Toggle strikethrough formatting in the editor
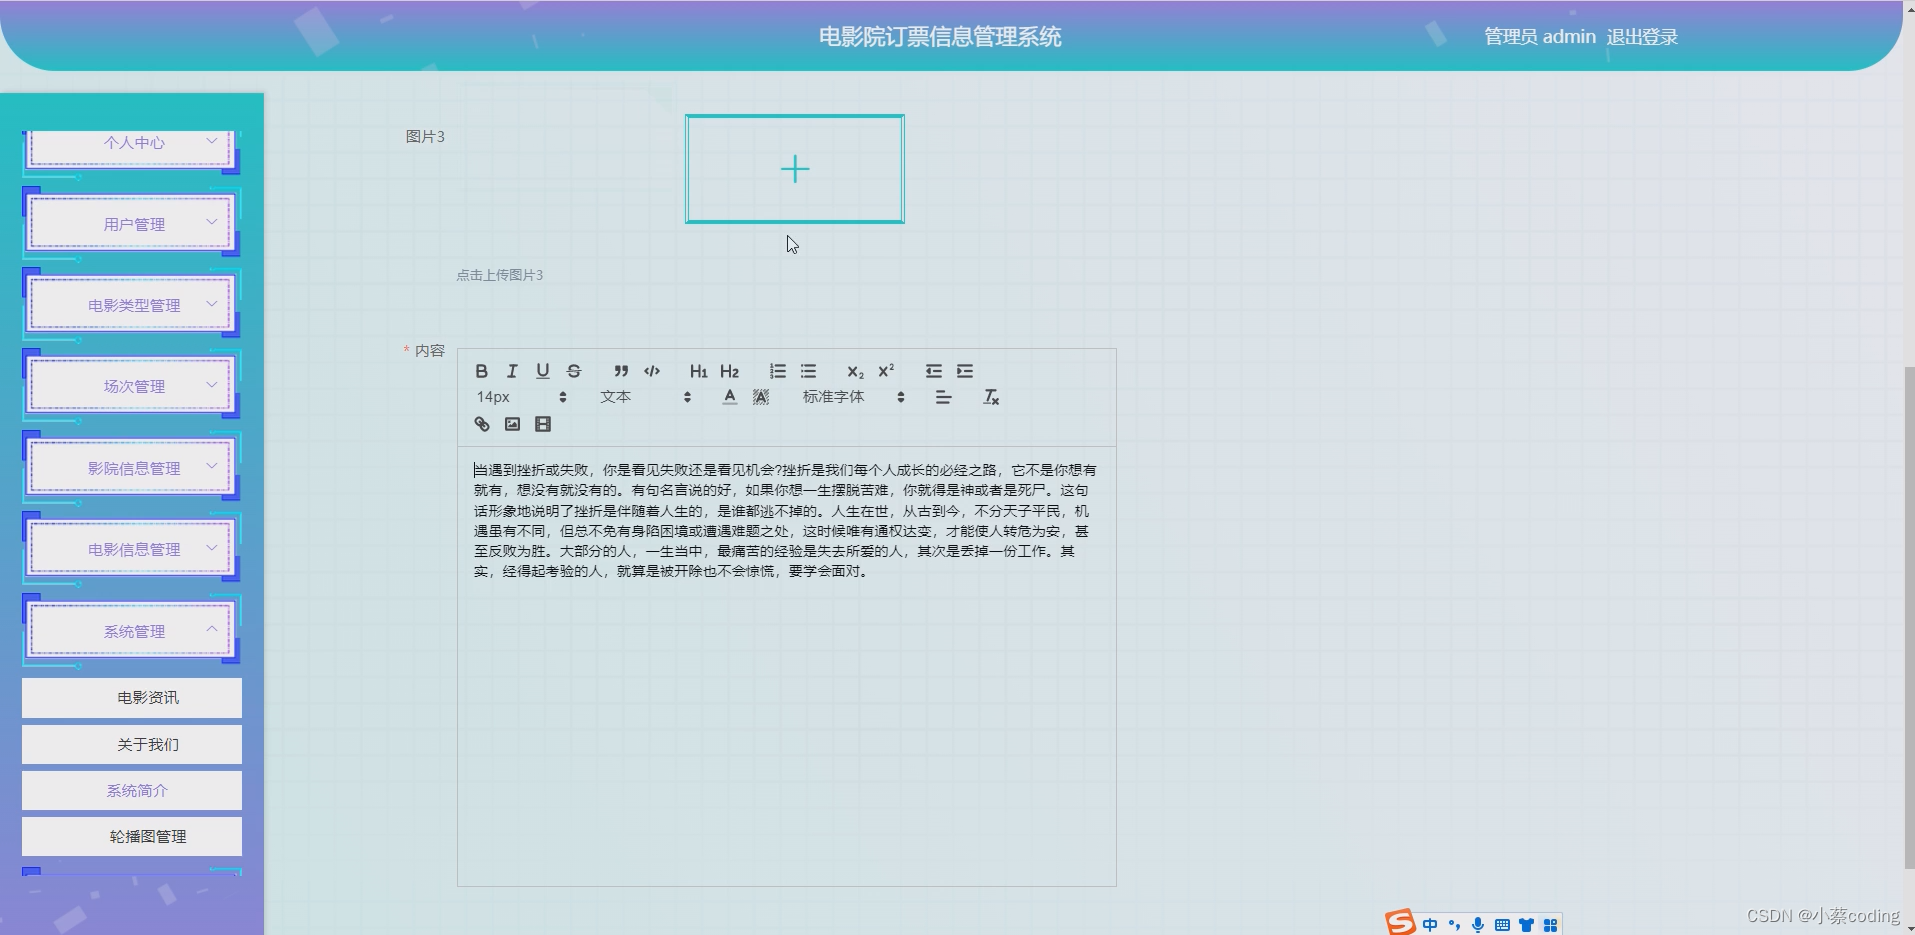The width and height of the screenshot is (1915, 935). (x=574, y=371)
